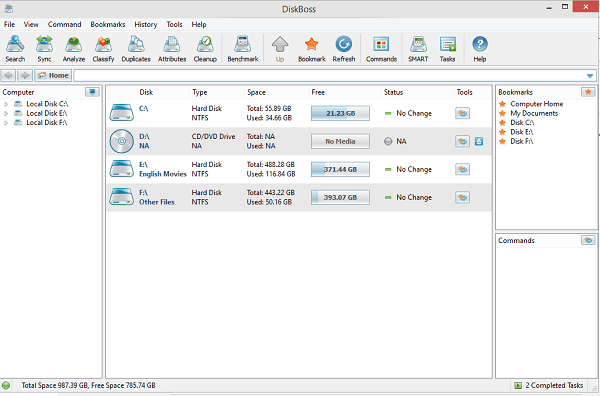Click the 371.44 GB free space bar
This screenshot has width=600, height=396.
coord(340,169)
